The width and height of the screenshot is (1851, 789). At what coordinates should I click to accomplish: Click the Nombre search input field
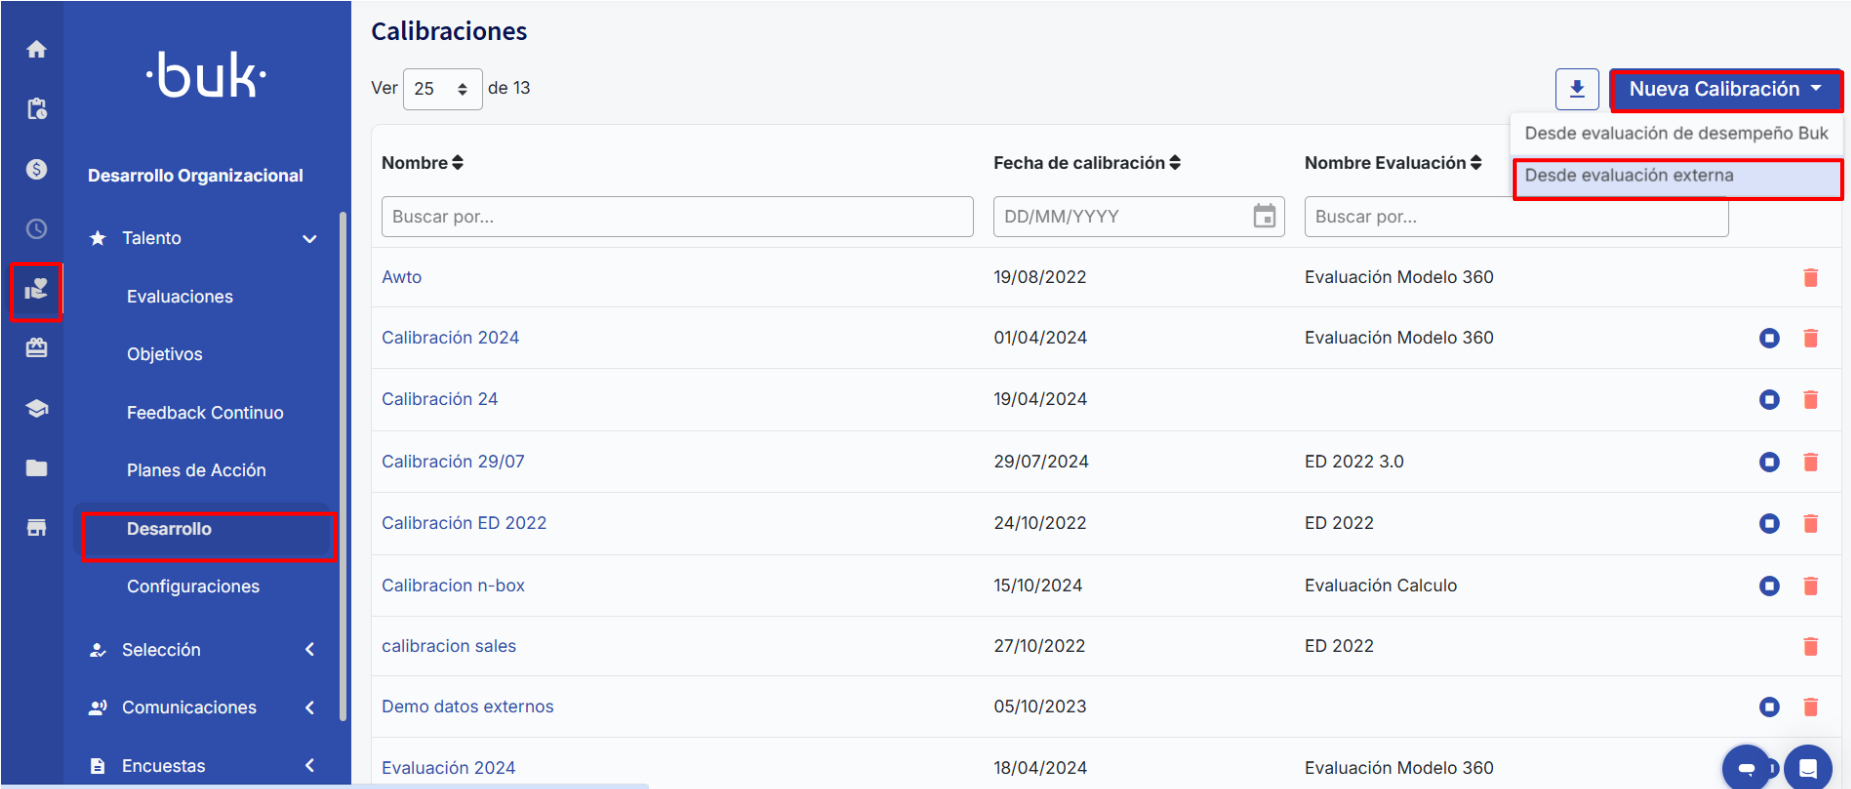pyautogui.click(x=677, y=216)
